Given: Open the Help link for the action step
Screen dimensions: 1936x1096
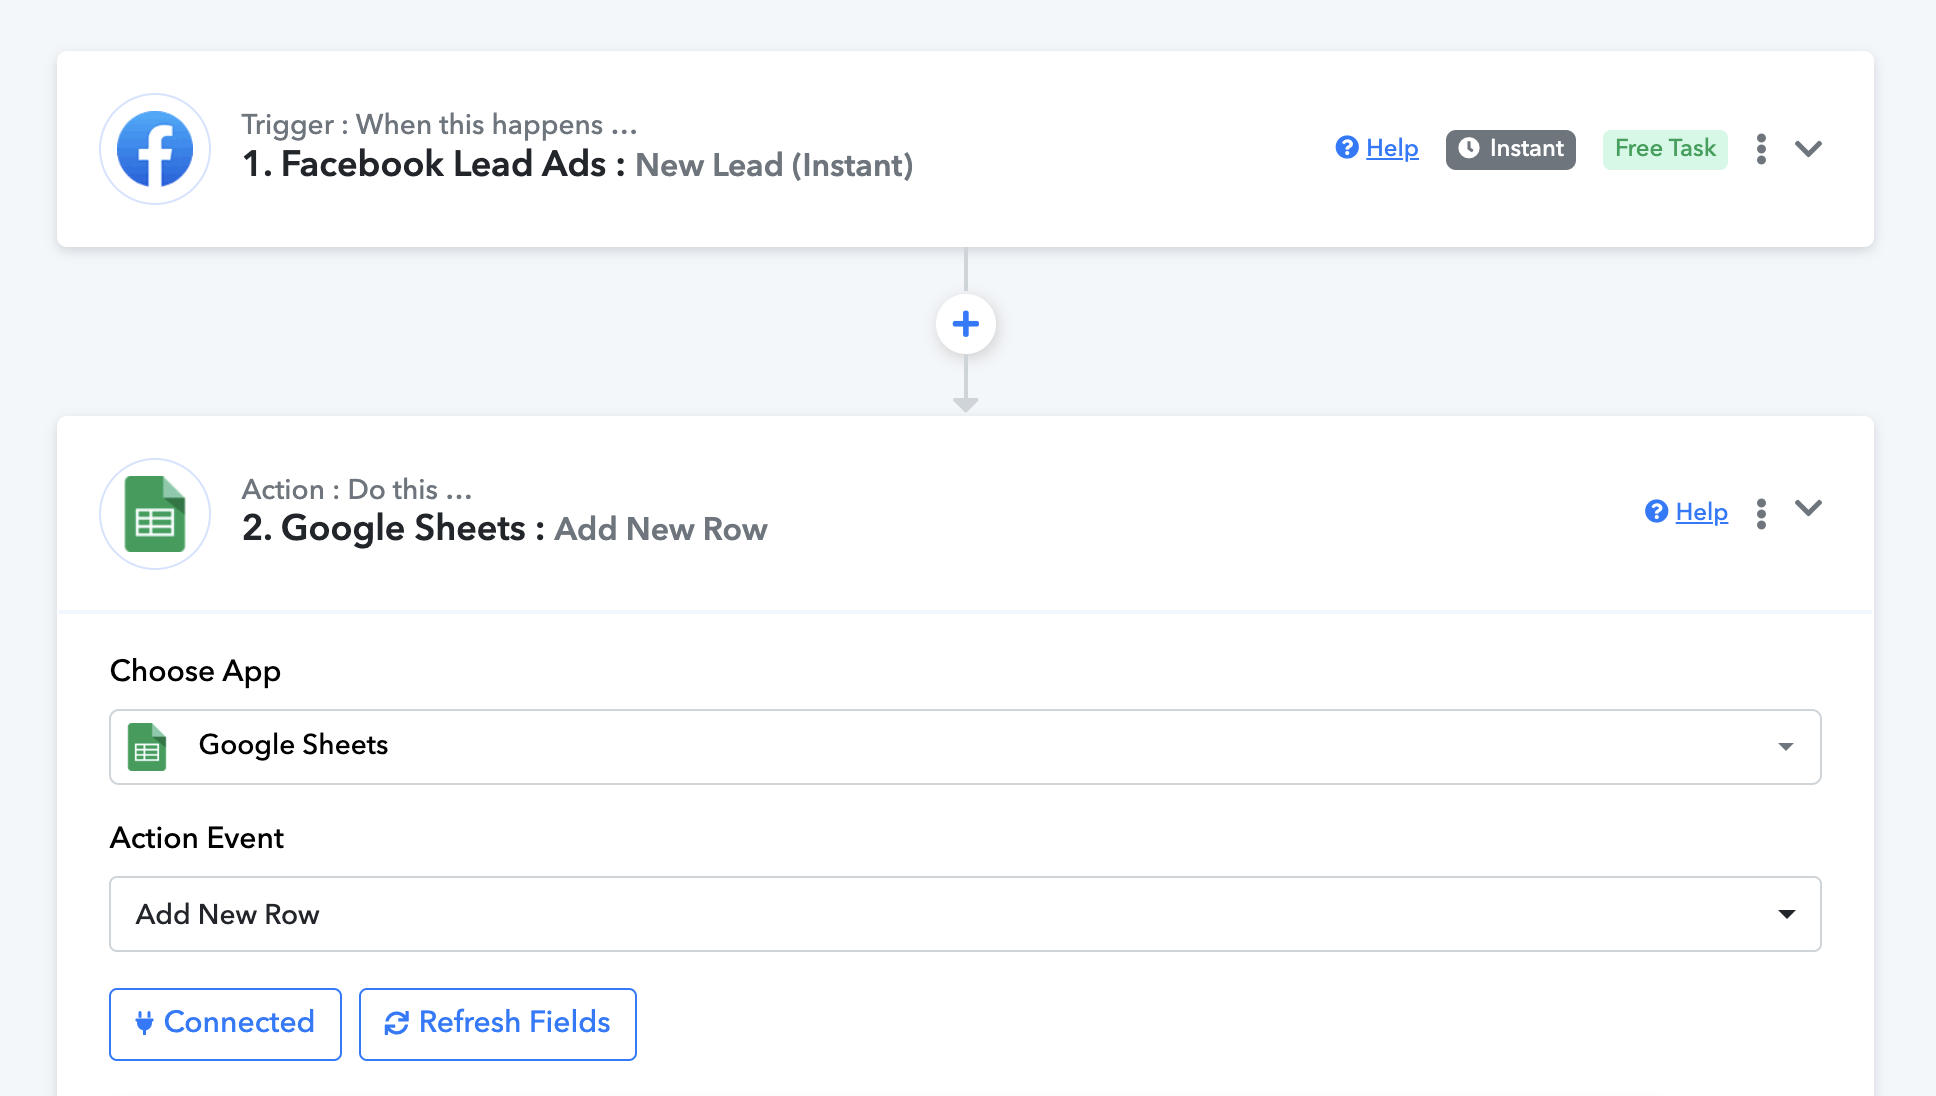Looking at the screenshot, I should coord(1701,512).
